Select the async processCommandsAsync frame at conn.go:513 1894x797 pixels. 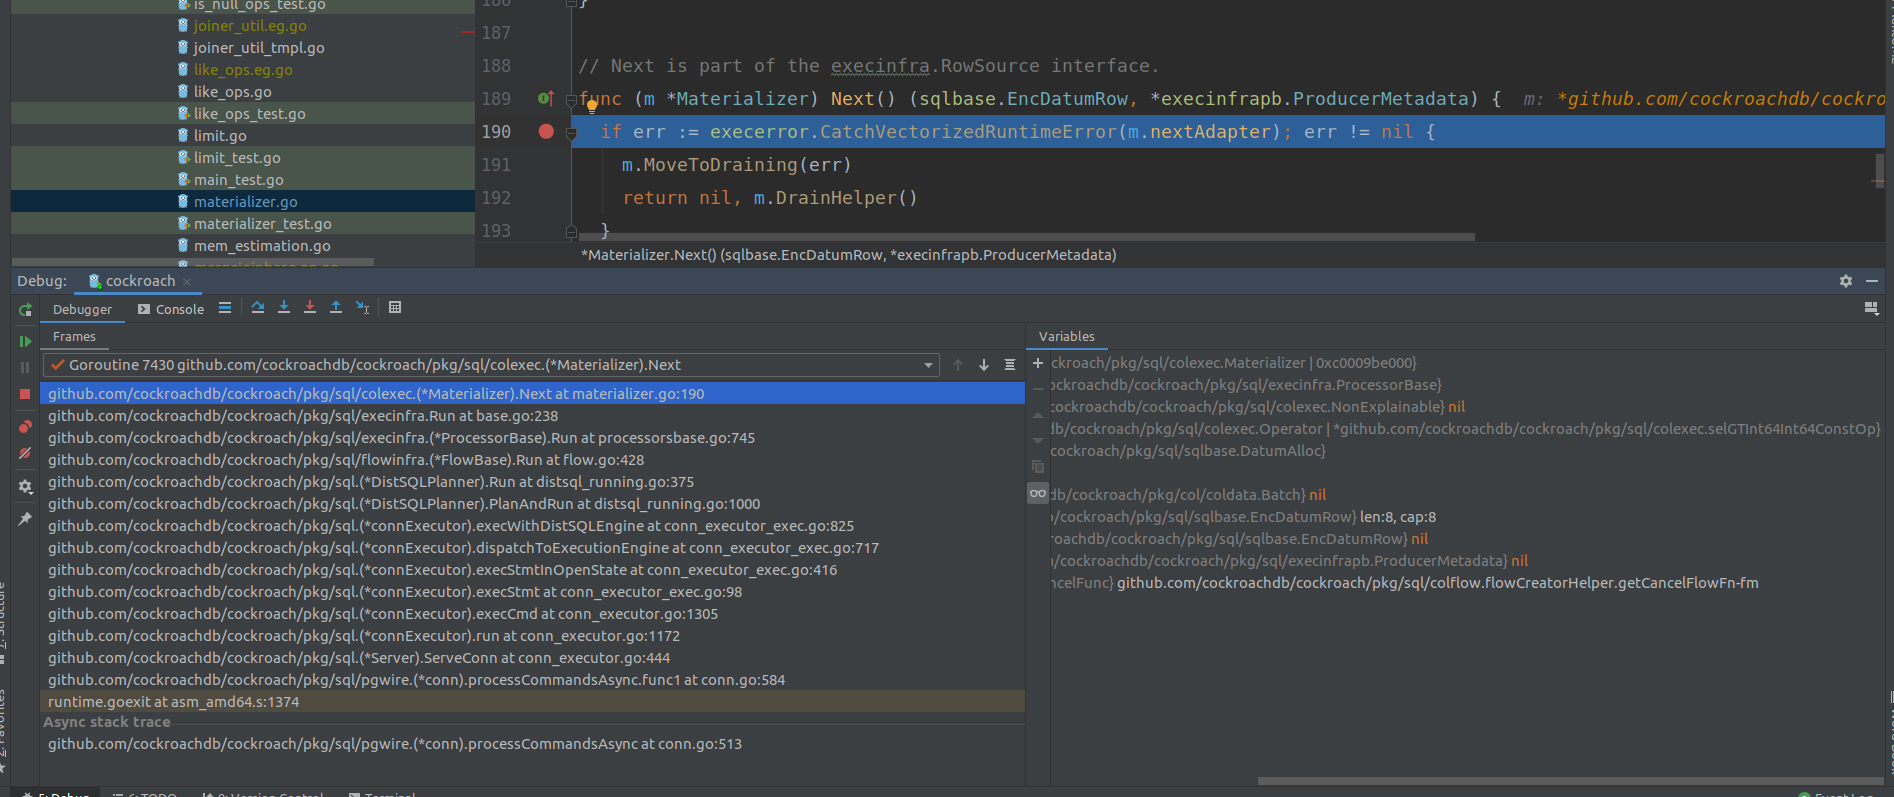click(532, 744)
